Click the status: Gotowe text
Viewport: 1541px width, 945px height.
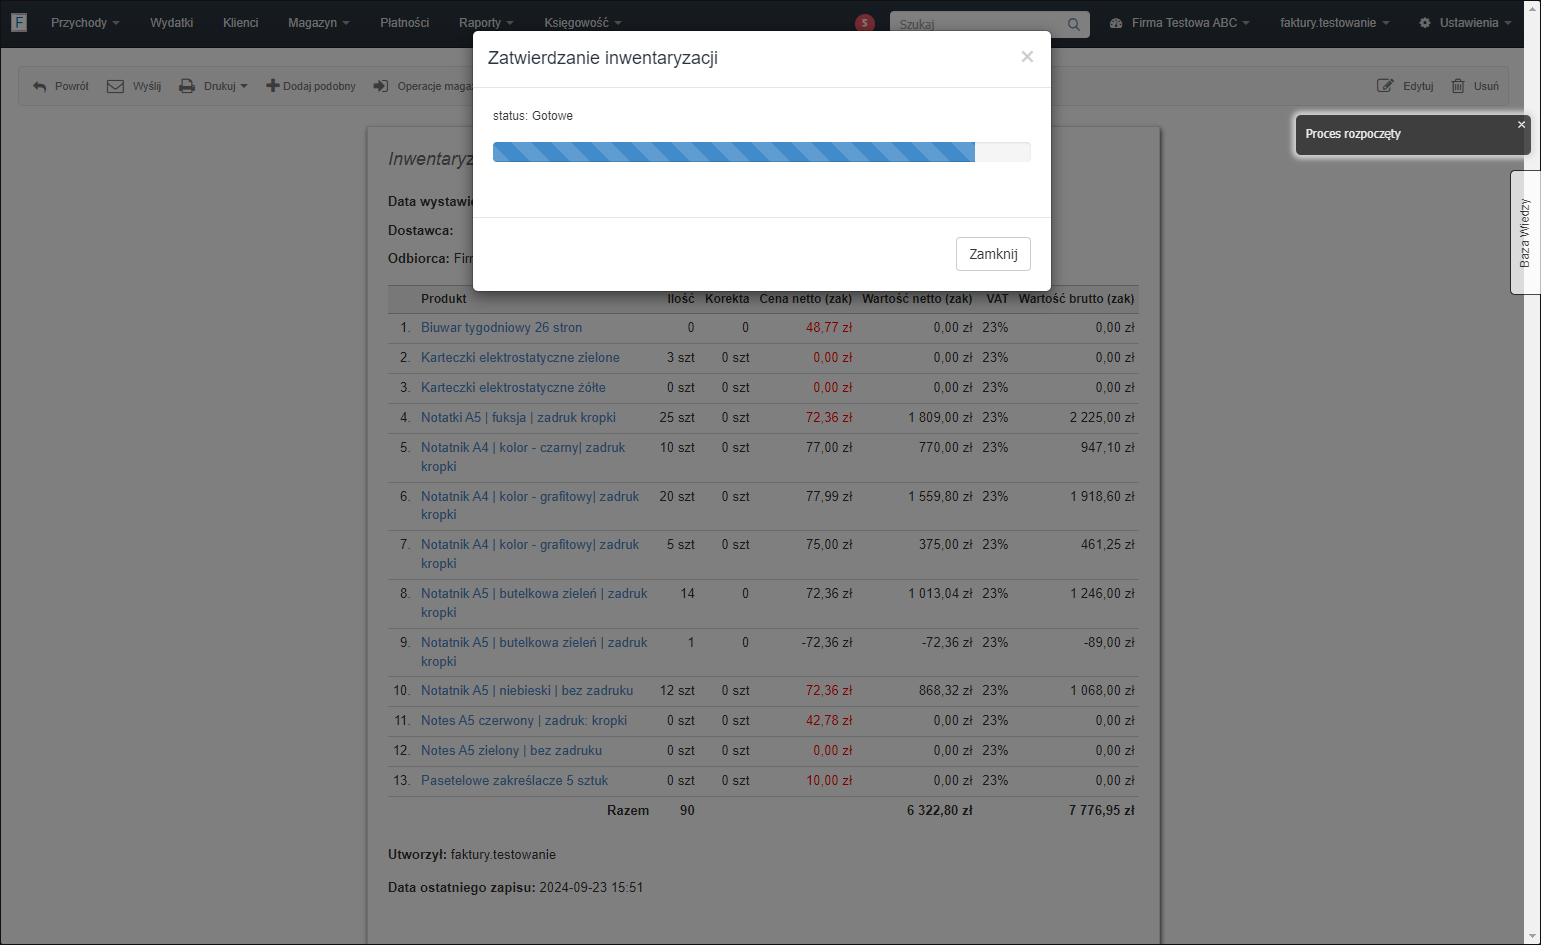533,116
